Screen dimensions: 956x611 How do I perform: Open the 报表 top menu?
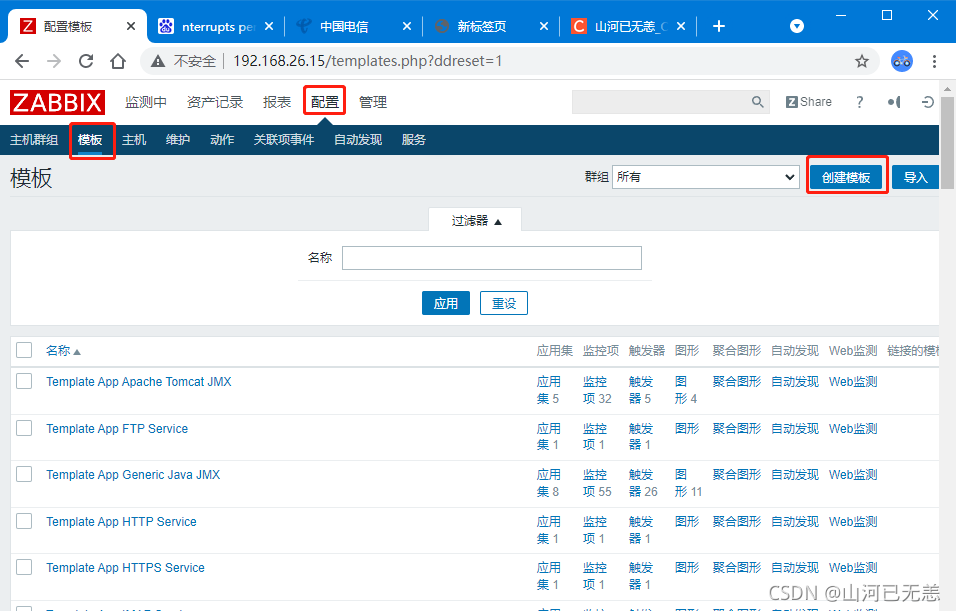pos(277,102)
